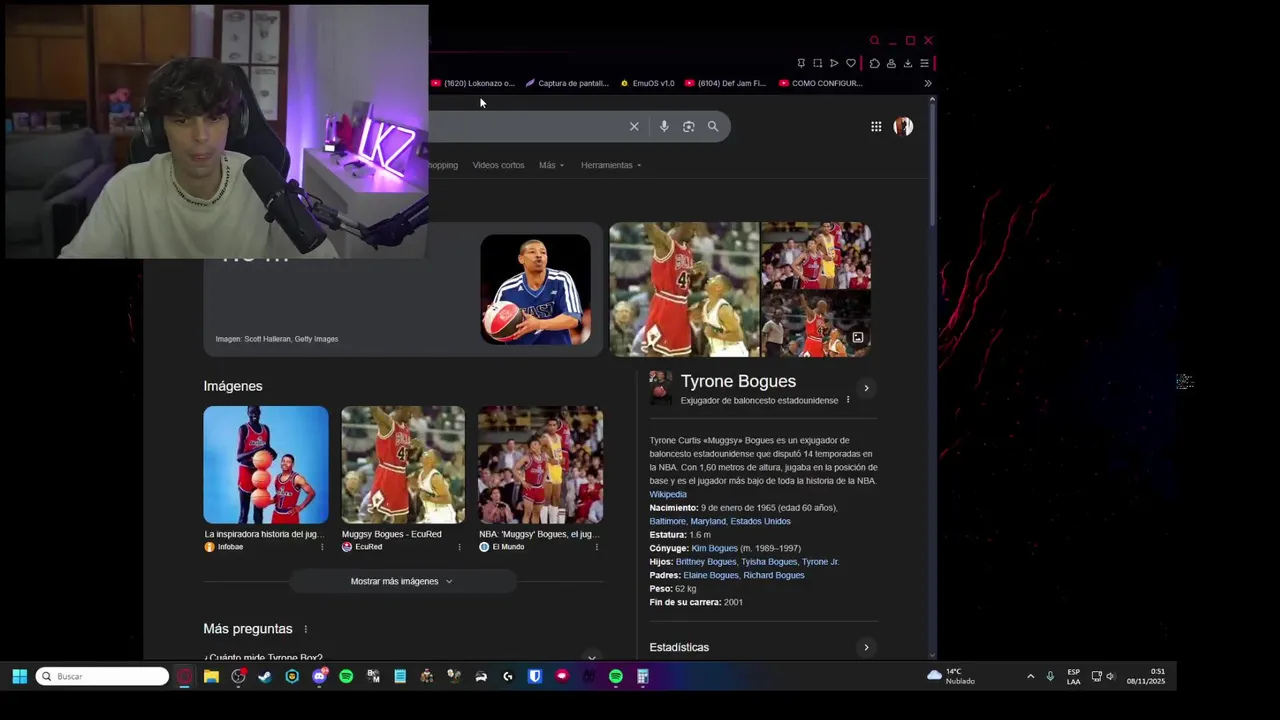Expand Tyrone Bogues panel arrow
Image resolution: width=1280 pixels, height=720 pixels.
pyautogui.click(x=866, y=388)
